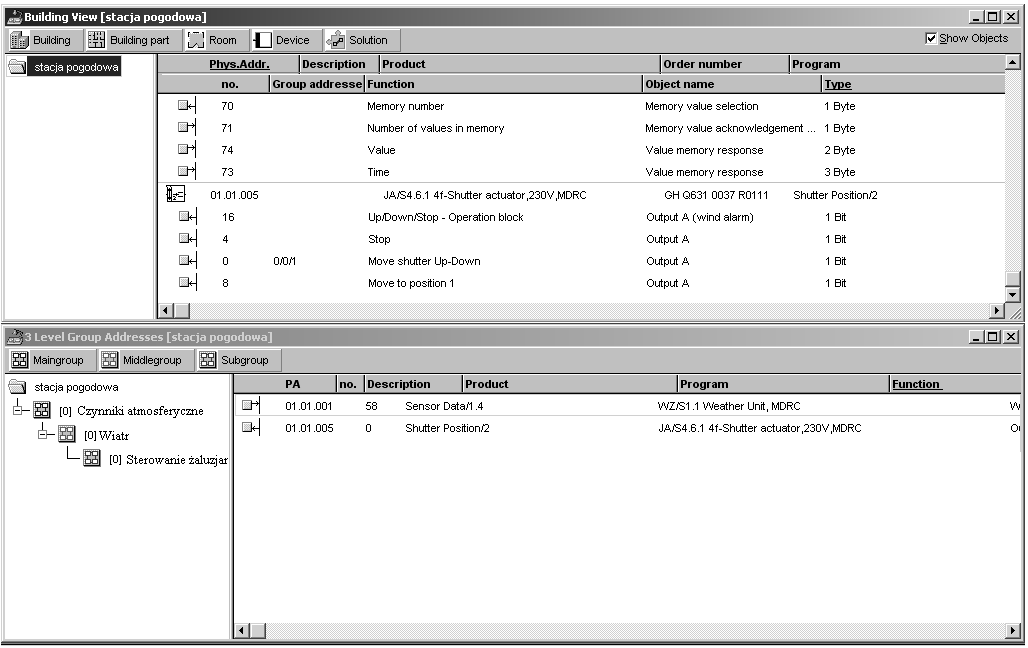Select 'Move to position 1' function

(411, 283)
